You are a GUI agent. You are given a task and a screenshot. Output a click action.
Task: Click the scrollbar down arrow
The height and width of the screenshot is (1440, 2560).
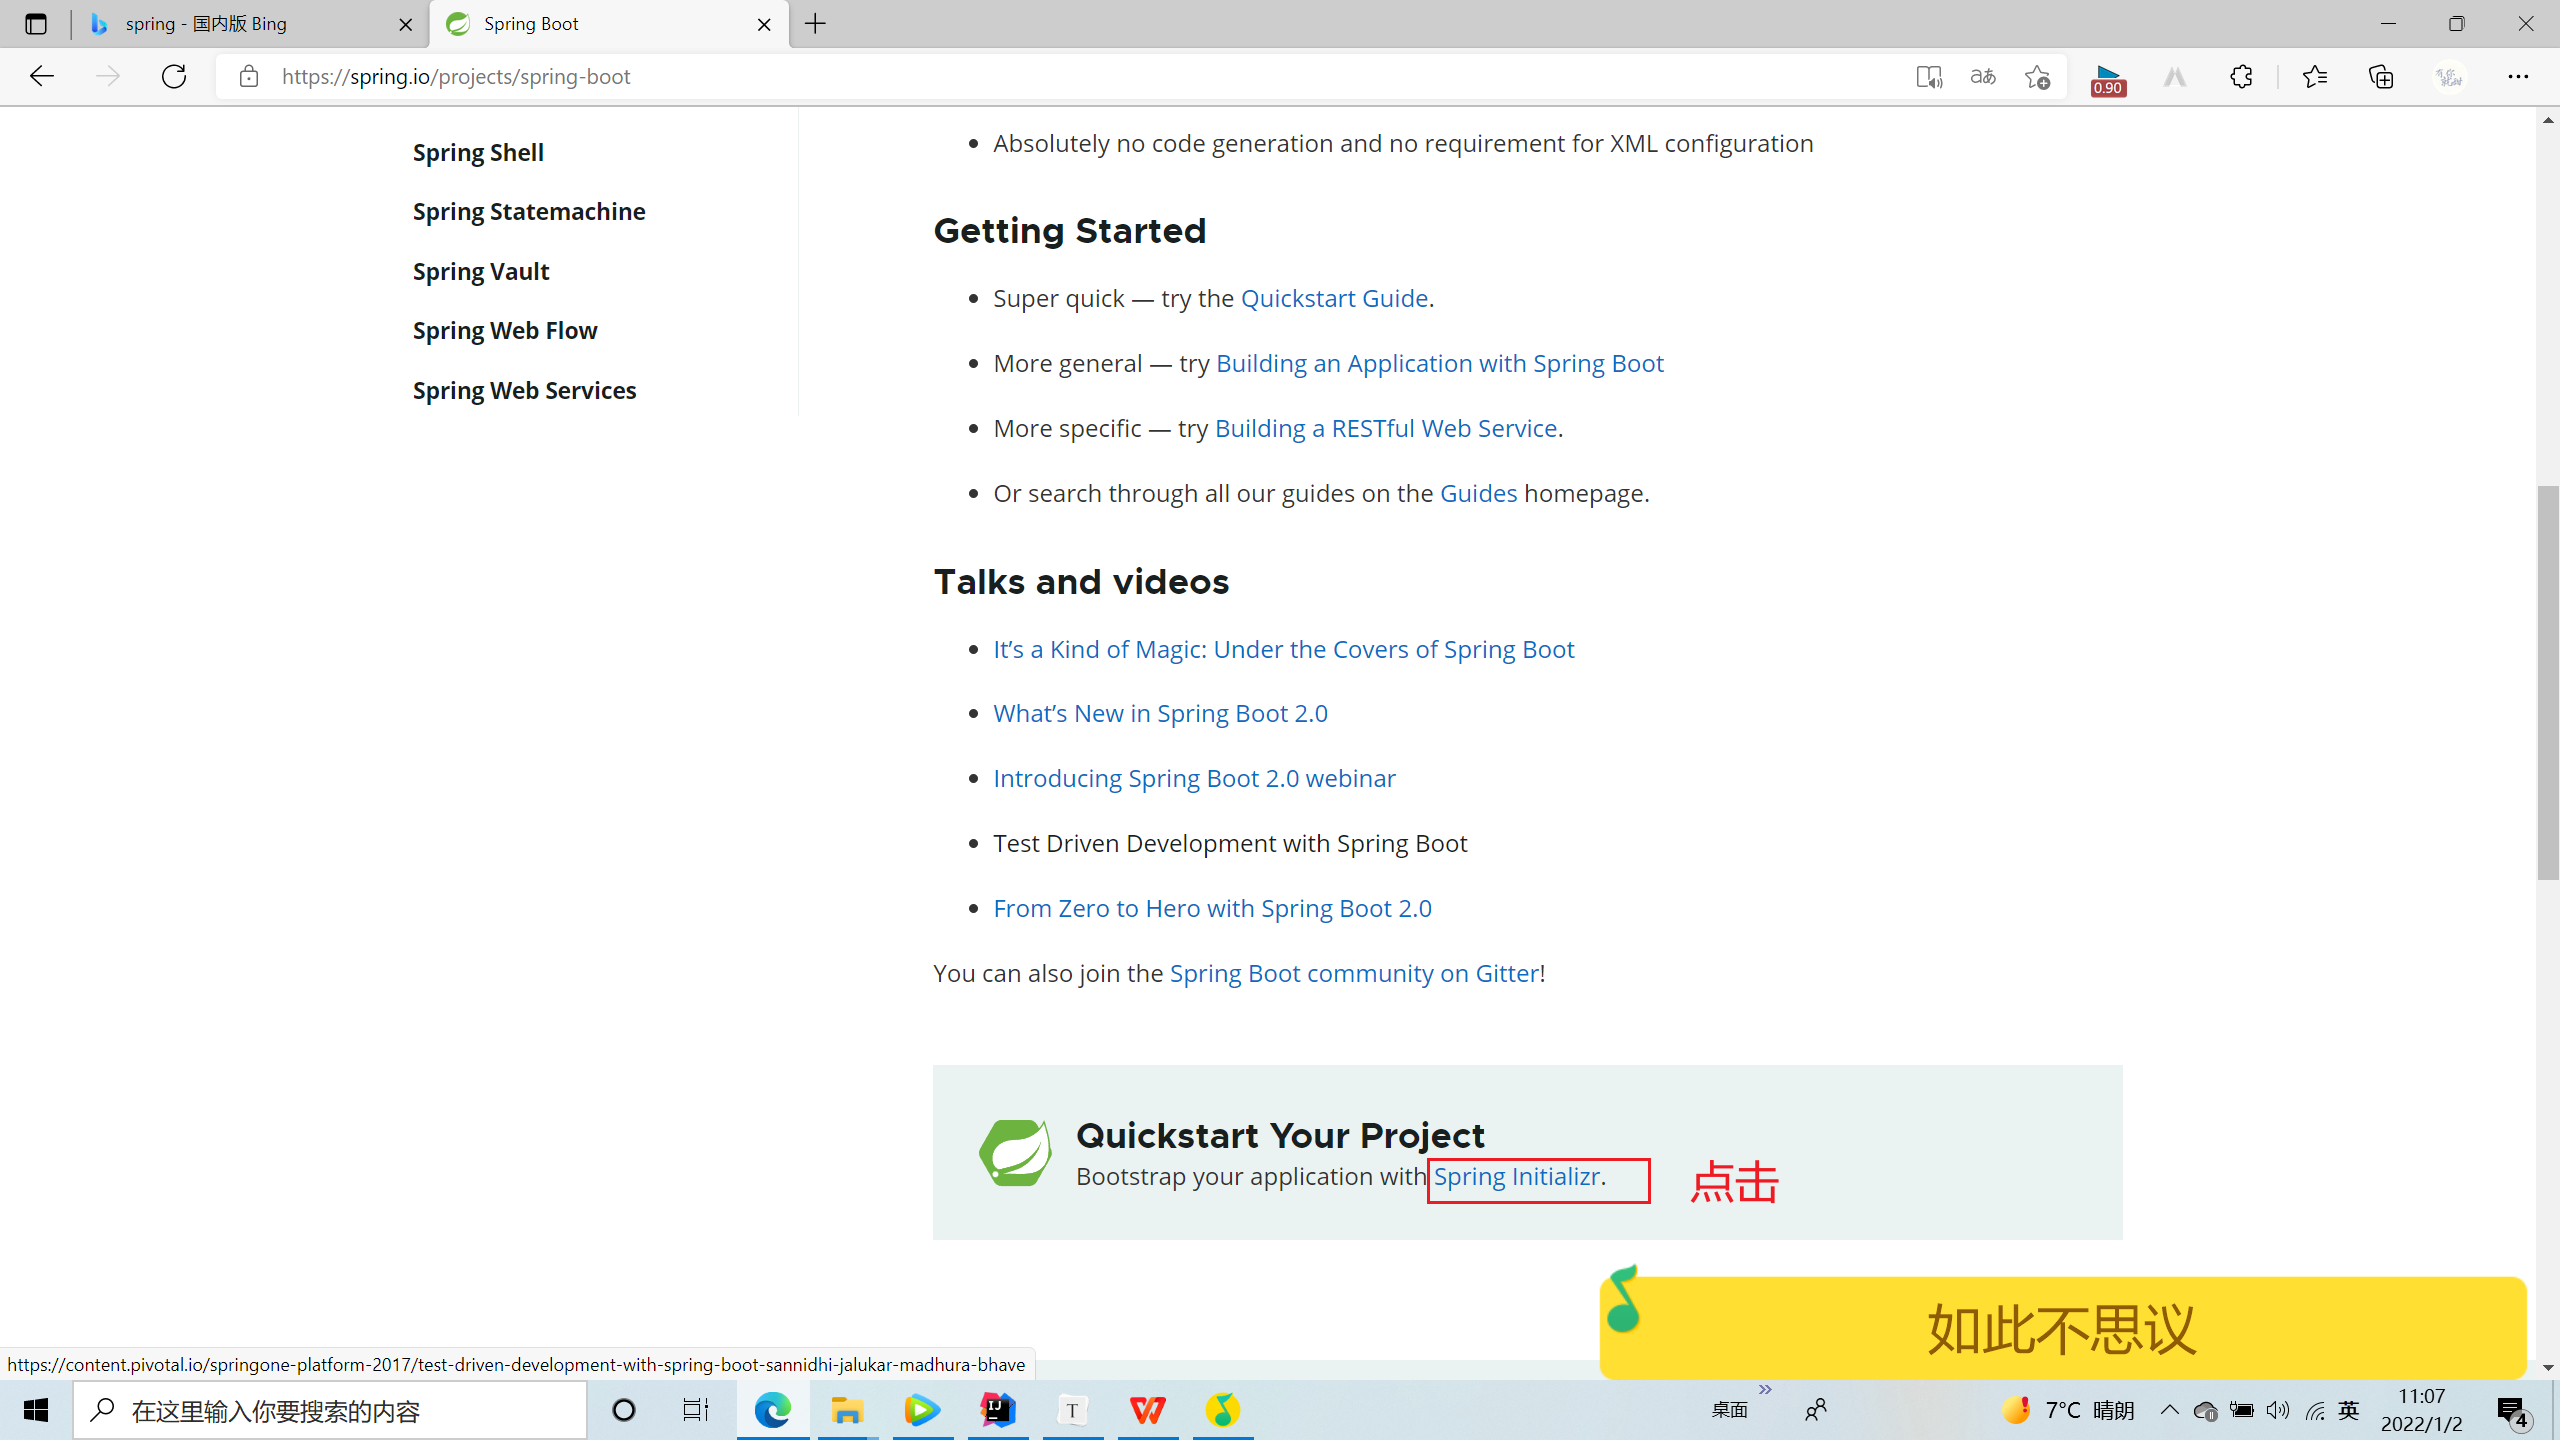click(x=2547, y=1367)
